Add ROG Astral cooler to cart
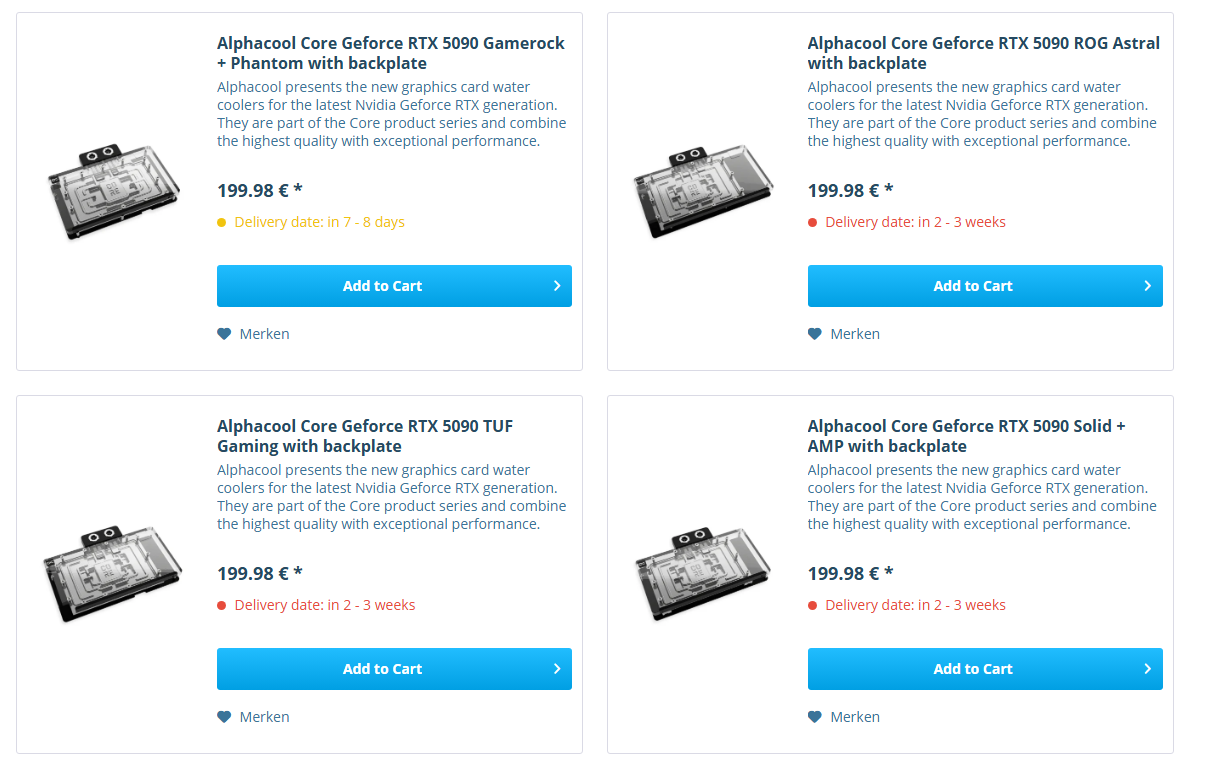The height and width of the screenshot is (770, 1214). [985, 286]
